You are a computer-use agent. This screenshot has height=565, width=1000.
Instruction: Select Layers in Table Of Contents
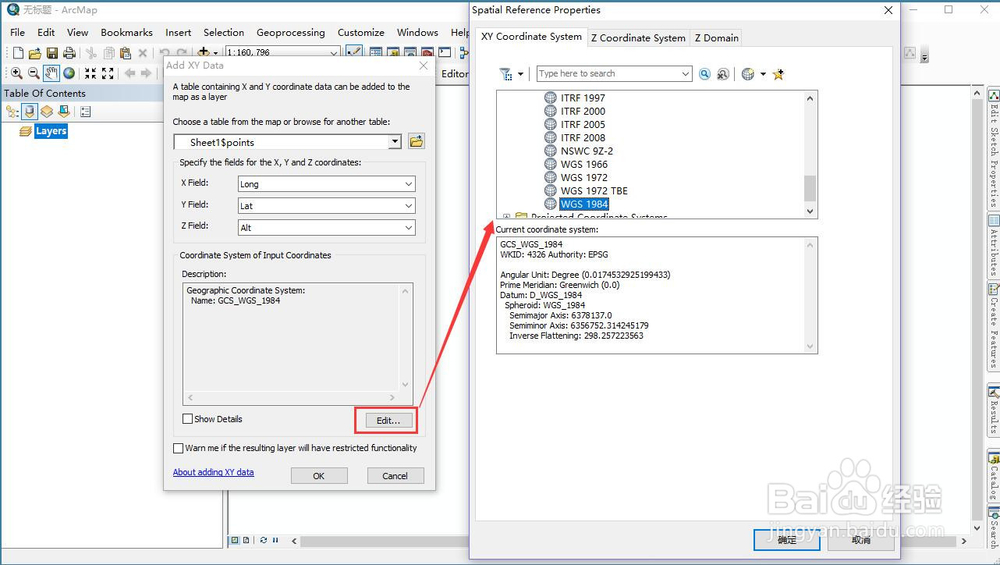coord(51,131)
